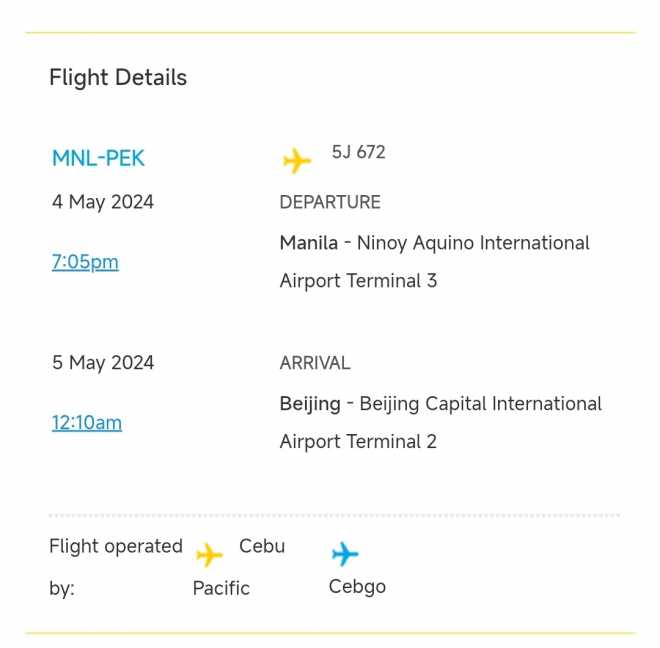The width and height of the screenshot is (660, 648).
Task: Open the 7:05pm departure time link
Action: tap(85, 262)
